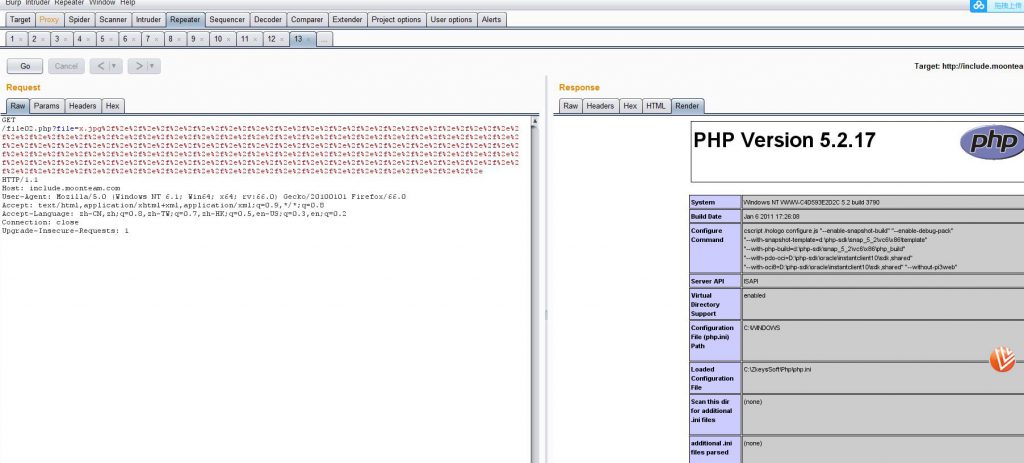Open the Help menu
Screen dimensions: 1024x463
[x=127, y=3]
